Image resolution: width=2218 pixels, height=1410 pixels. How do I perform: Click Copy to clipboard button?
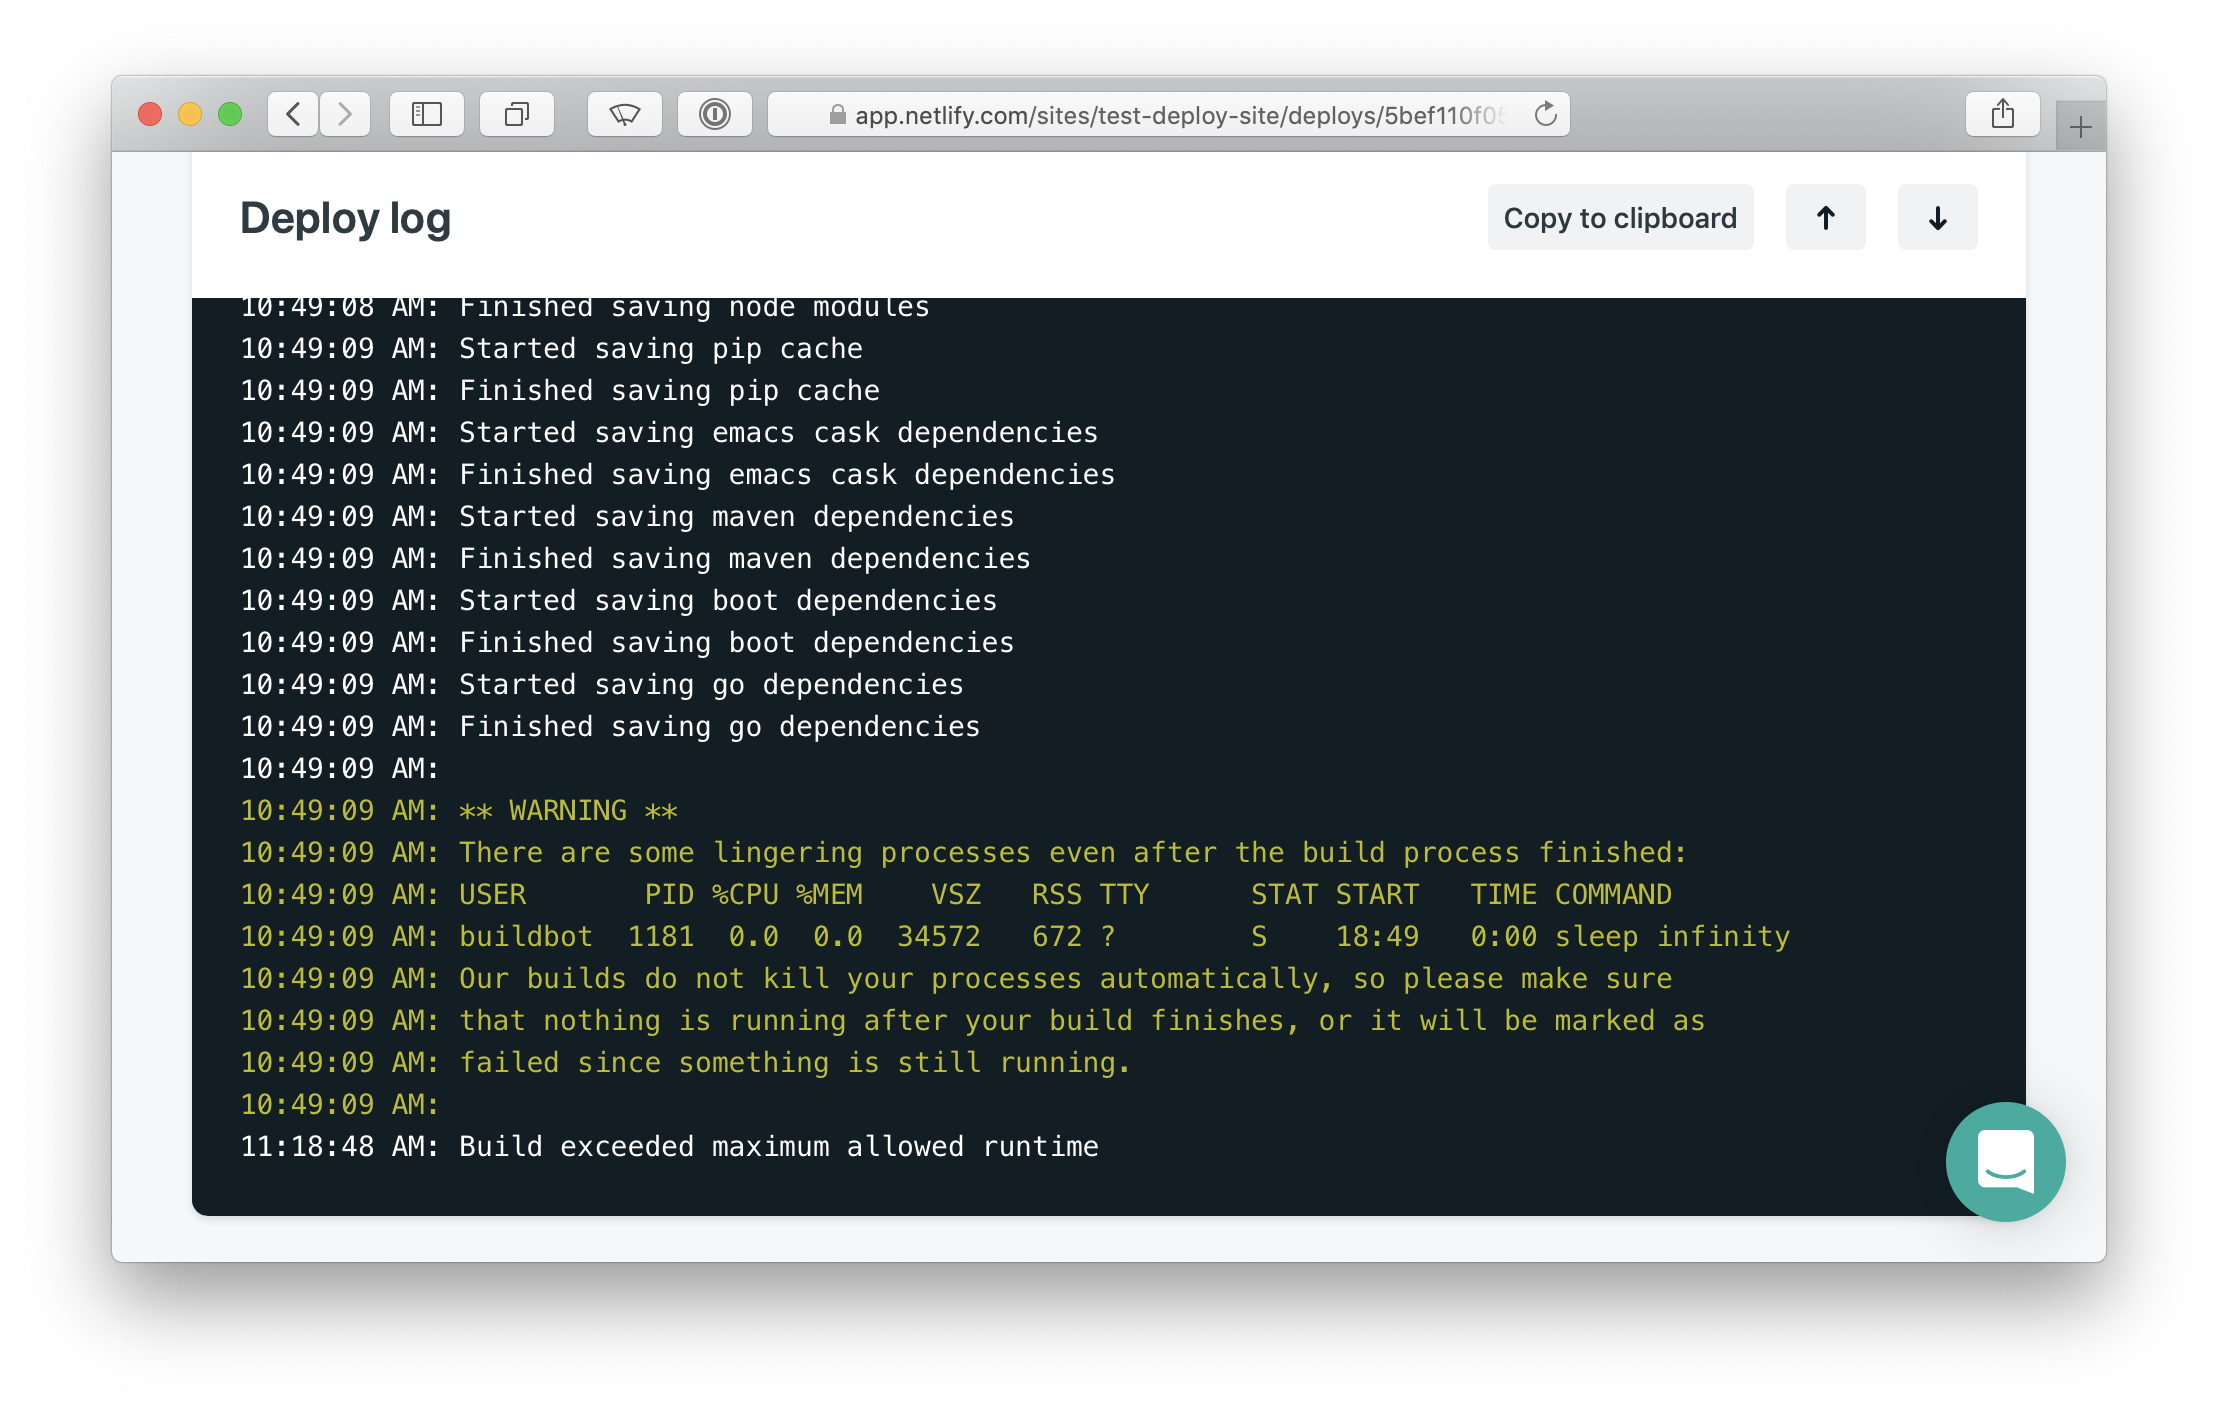point(1620,218)
